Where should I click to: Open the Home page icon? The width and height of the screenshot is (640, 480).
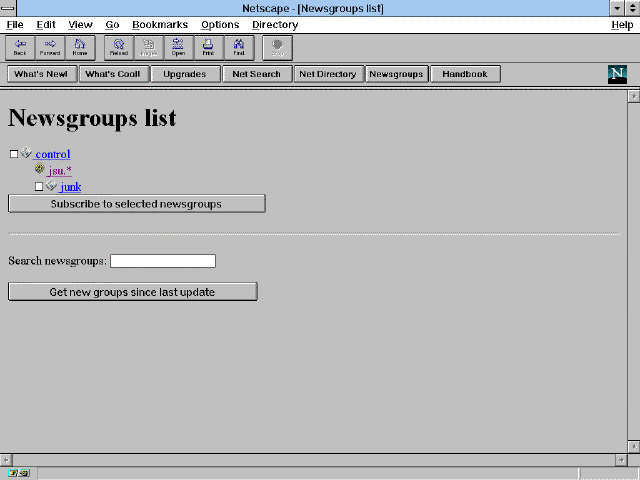[80, 48]
